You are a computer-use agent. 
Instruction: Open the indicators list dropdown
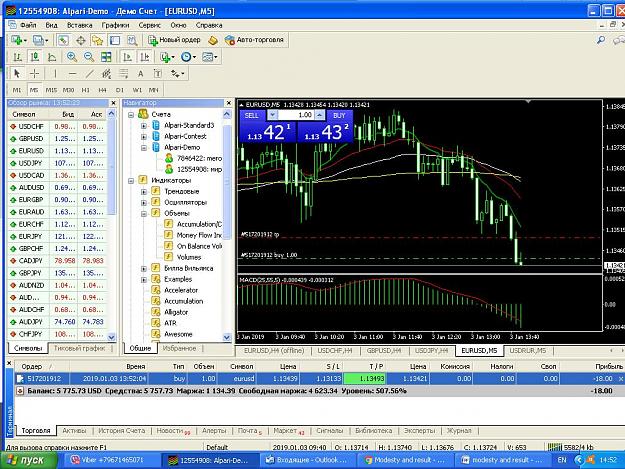pyautogui.click(x=167, y=57)
